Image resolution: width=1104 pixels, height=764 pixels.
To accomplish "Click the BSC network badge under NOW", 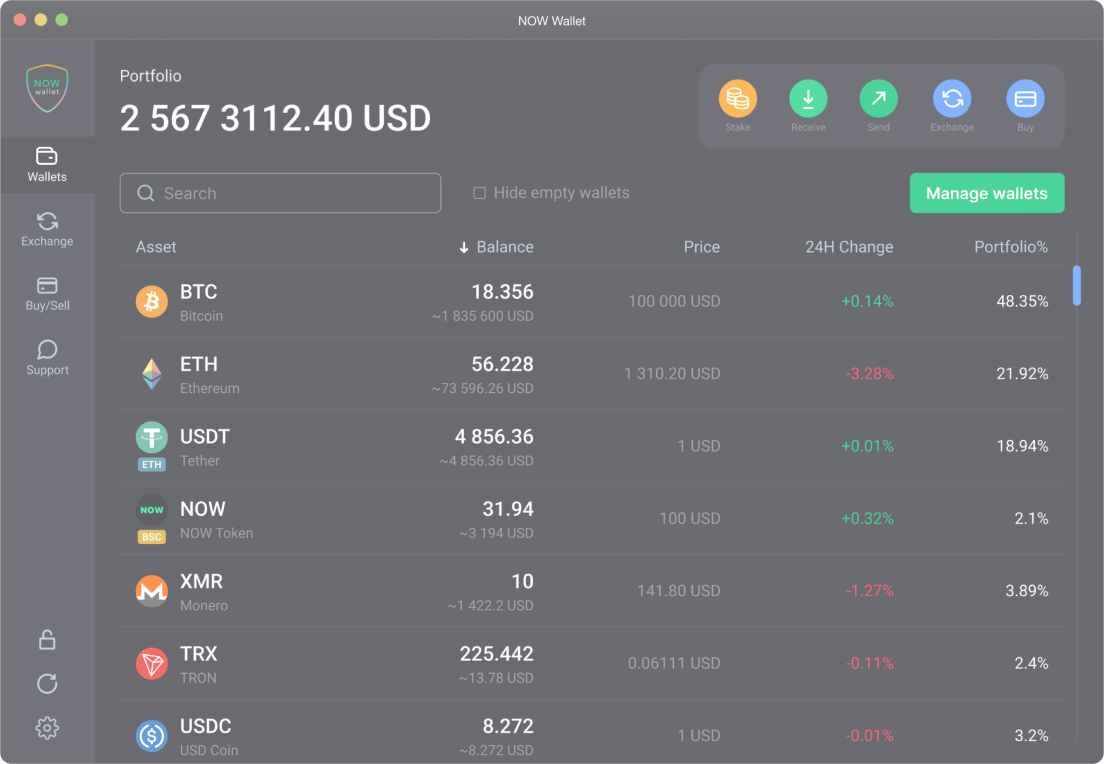I will [151, 537].
